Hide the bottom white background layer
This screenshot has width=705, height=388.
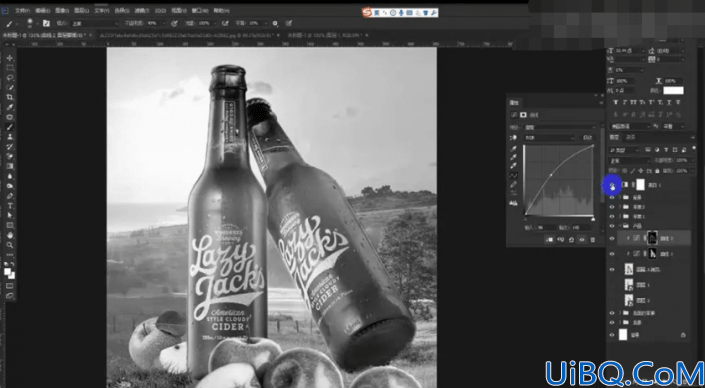[611, 335]
